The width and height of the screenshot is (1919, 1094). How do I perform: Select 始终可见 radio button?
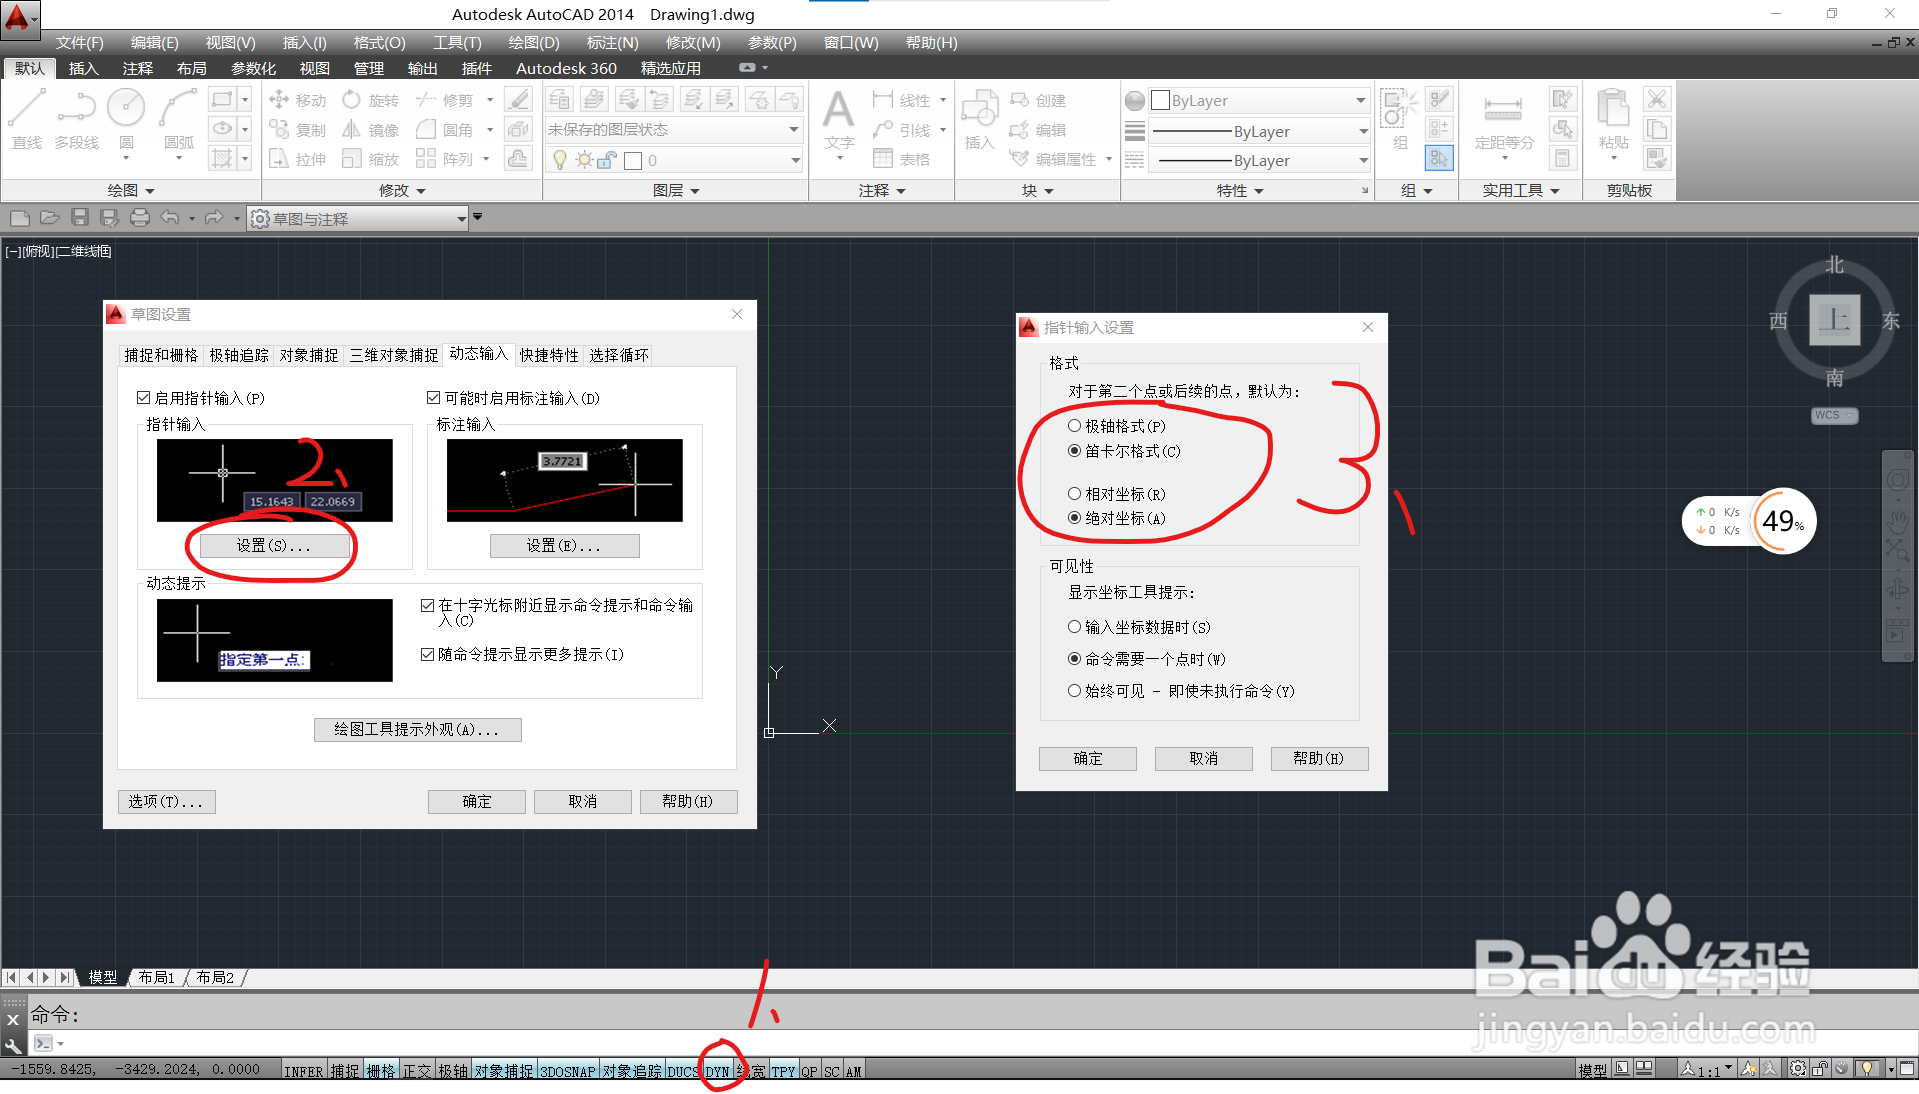pos(1074,691)
